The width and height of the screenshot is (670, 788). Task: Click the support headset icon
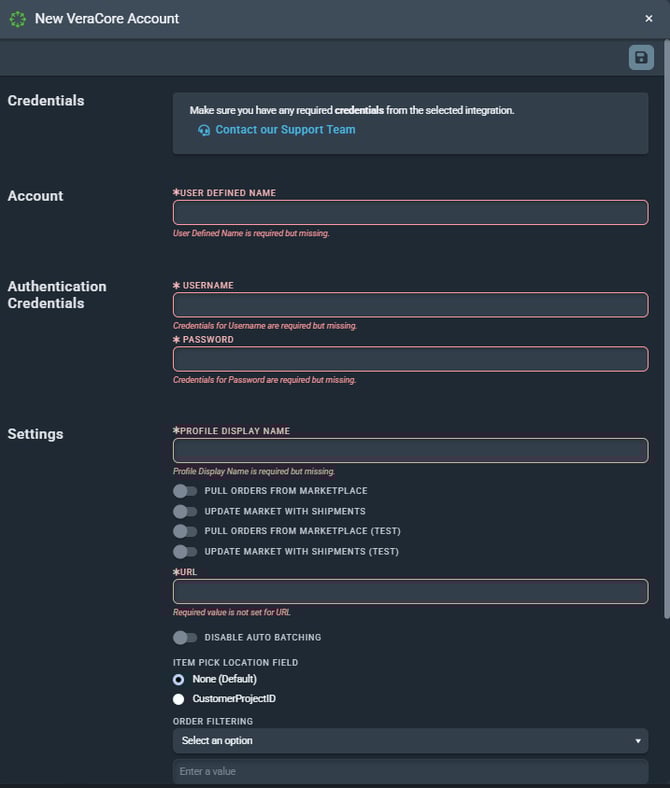(x=204, y=130)
